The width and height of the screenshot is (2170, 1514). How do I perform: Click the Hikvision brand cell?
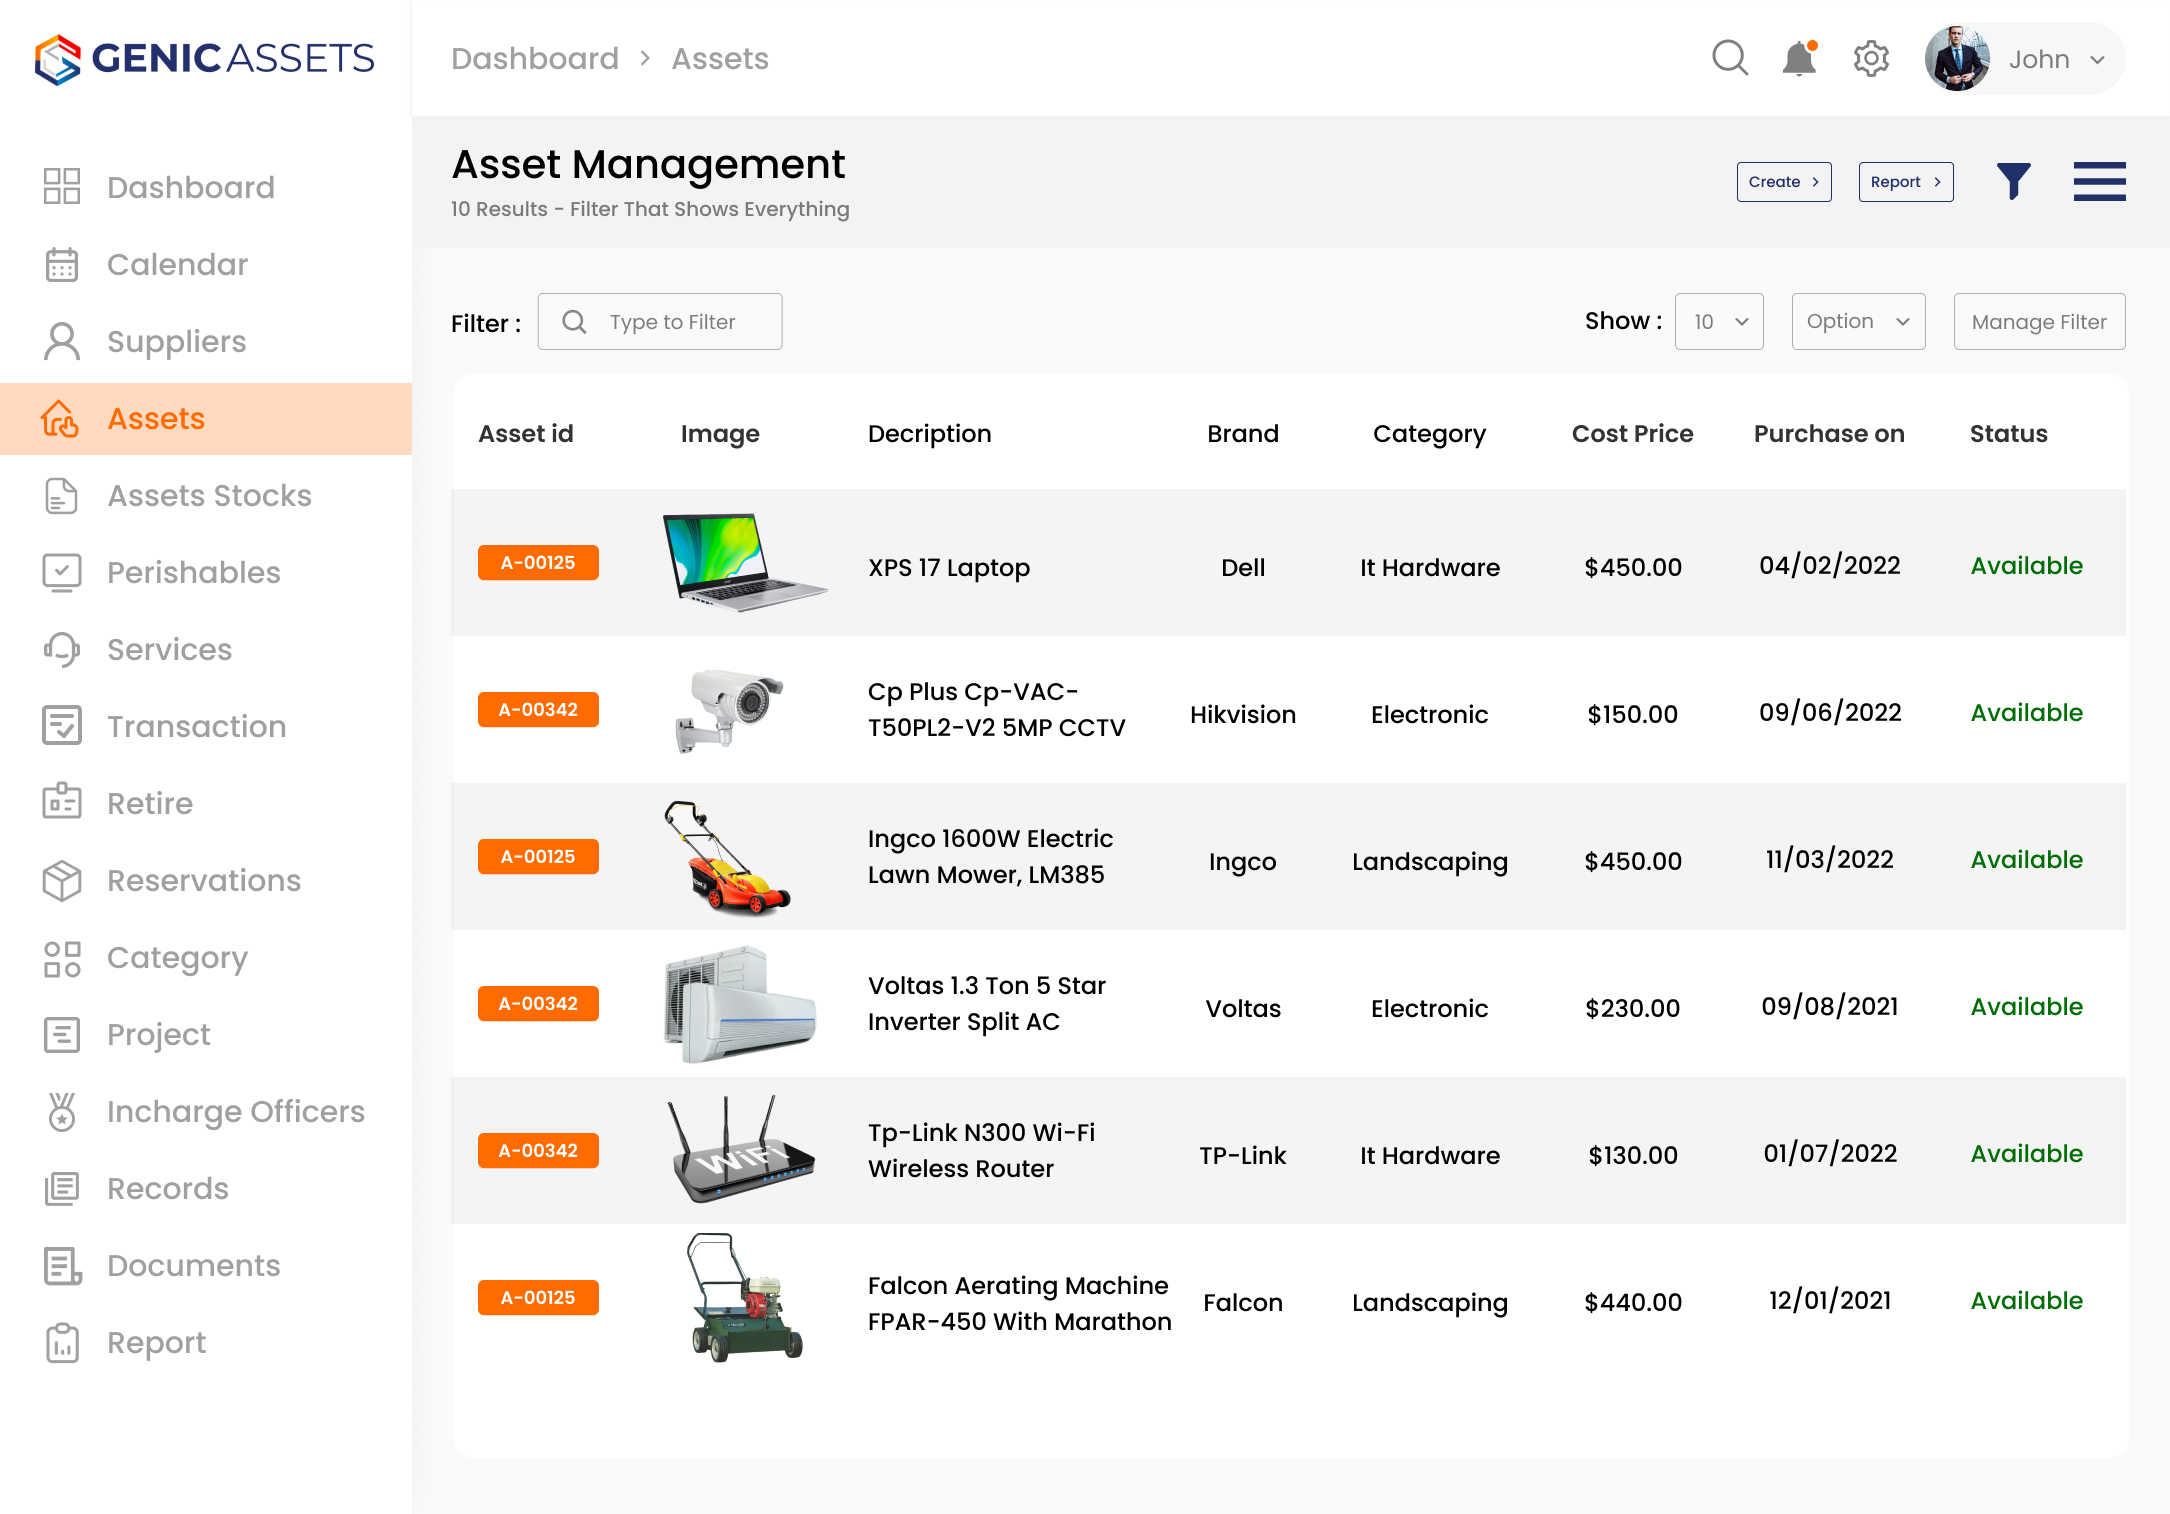tap(1242, 714)
